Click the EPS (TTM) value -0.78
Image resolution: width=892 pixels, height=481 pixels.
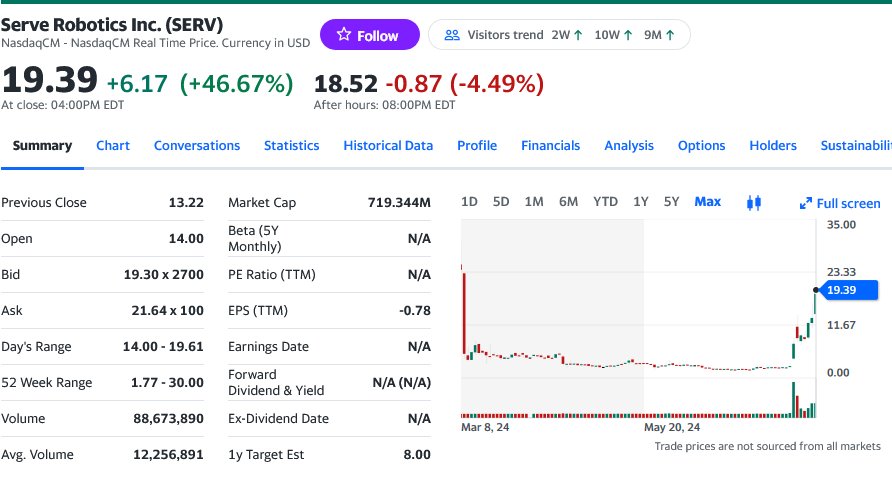point(415,310)
